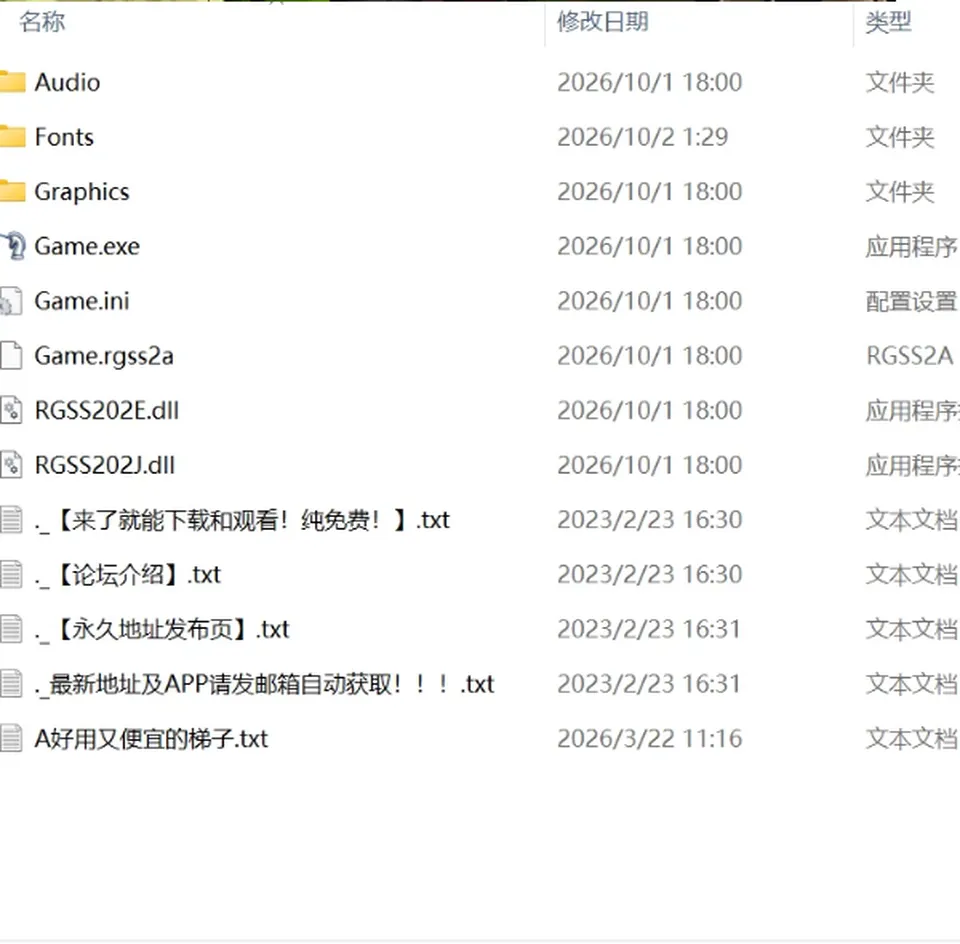Select the 最新地址及APP请发邮箱自动获取 text file

264,684
